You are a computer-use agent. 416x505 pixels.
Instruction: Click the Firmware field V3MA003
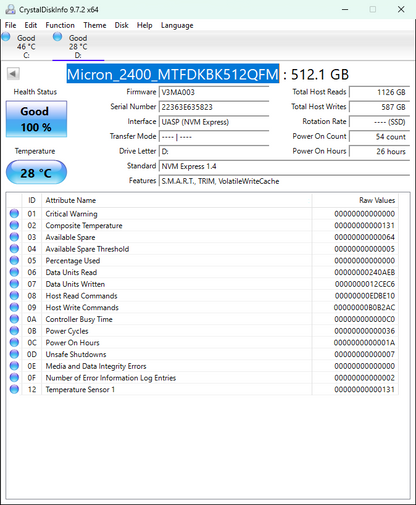point(214,92)
